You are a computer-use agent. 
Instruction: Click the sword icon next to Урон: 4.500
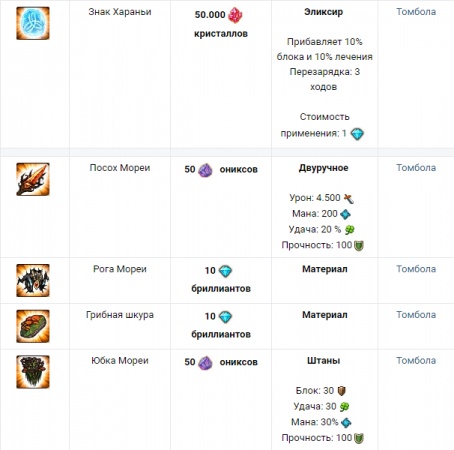349,199
